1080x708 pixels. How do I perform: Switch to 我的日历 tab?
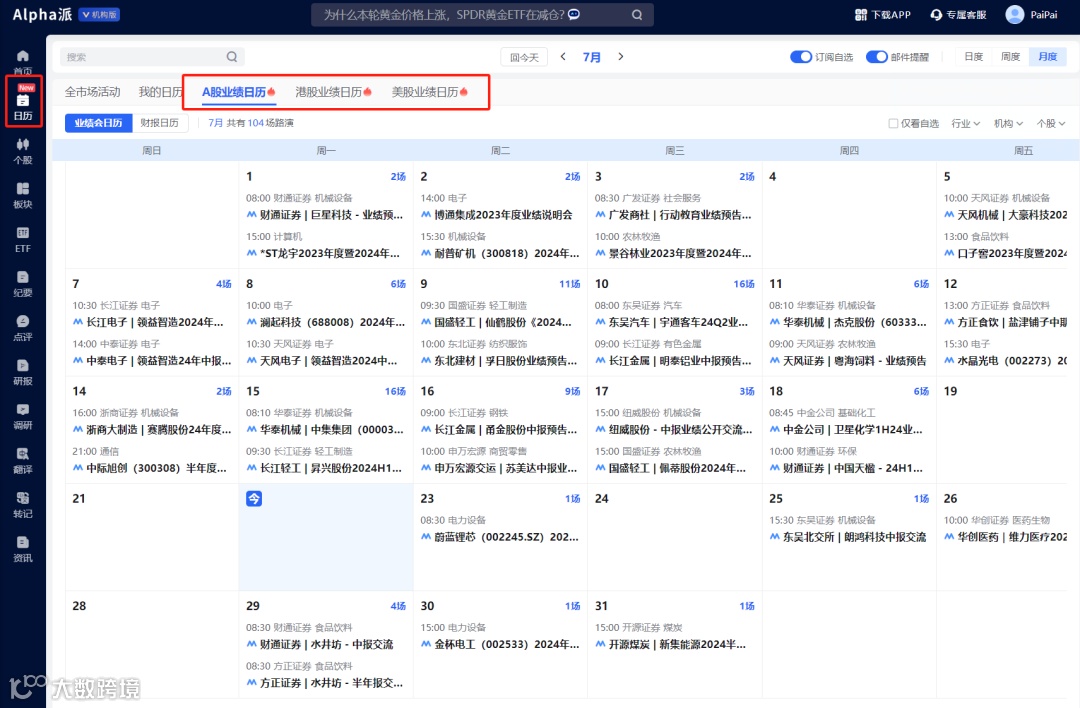[160, 92]
